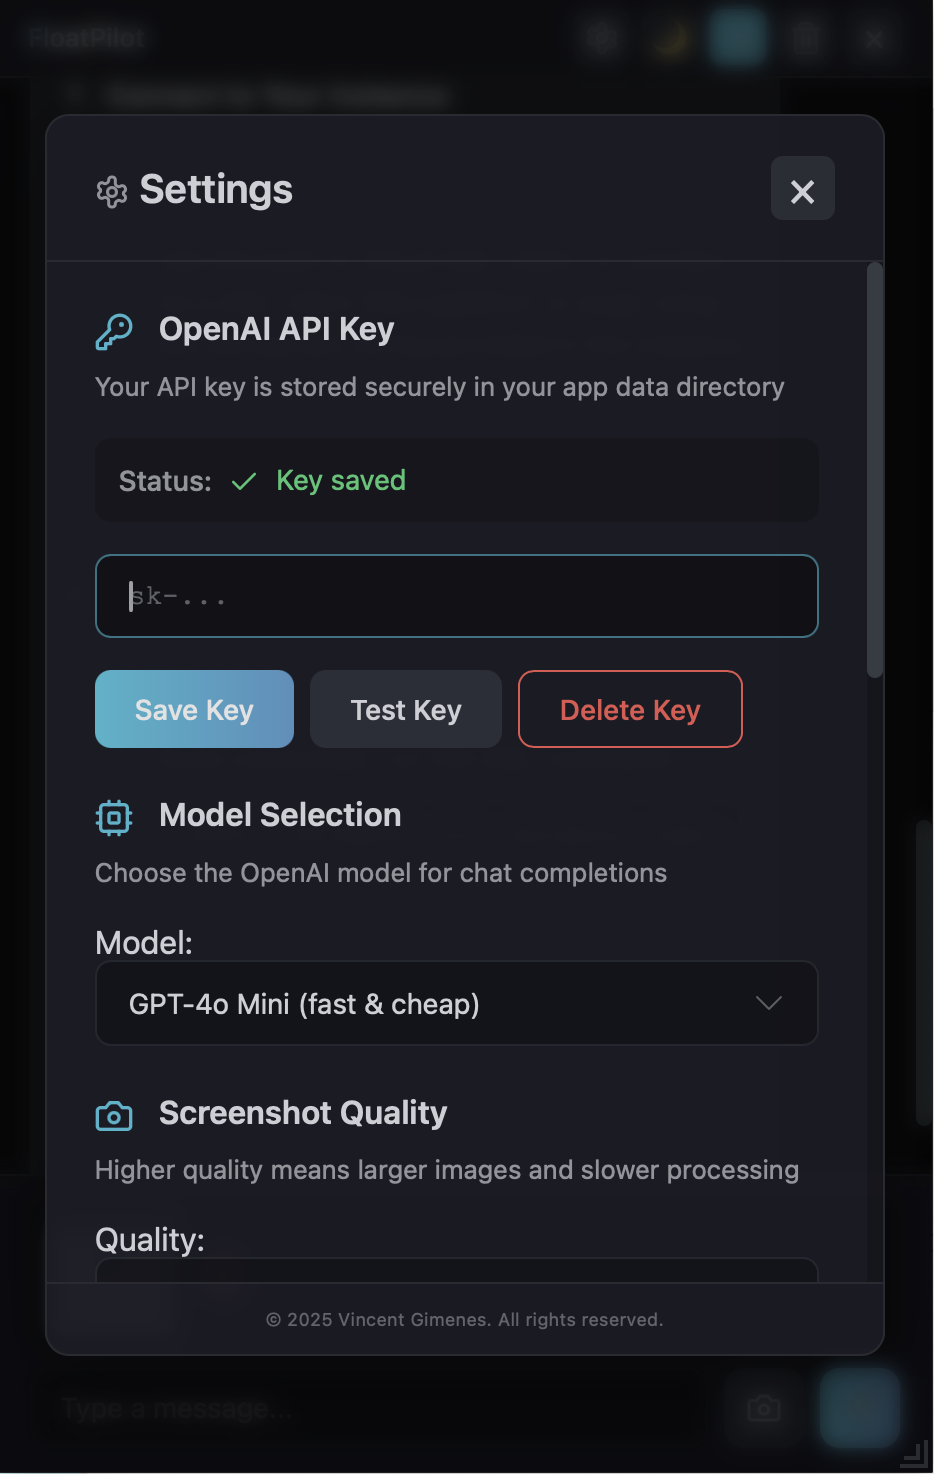Open settings via the gear icon in title bar

coord(602,38)
